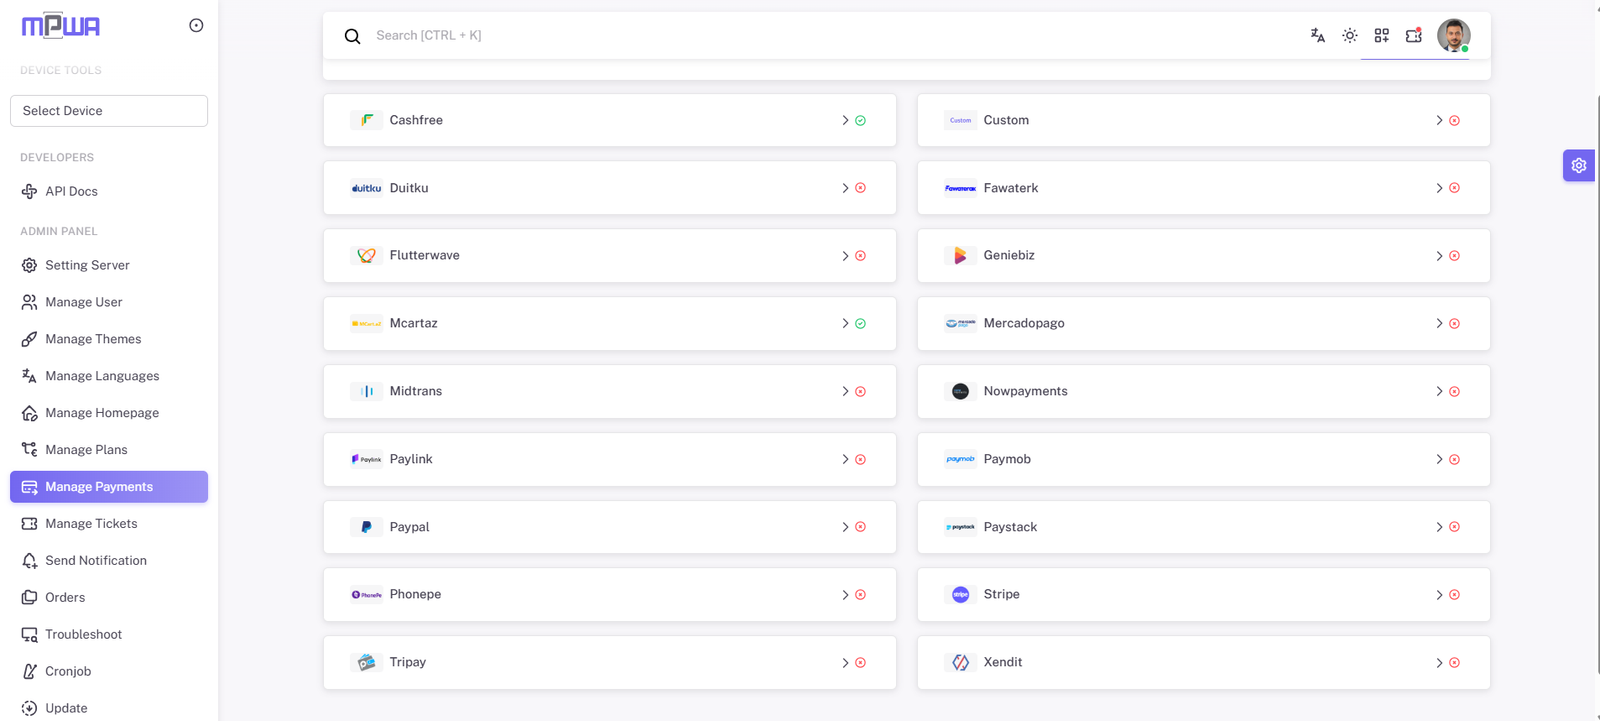Open API Docs link
Screen dimensions: 1600x721
pos(71,191)
